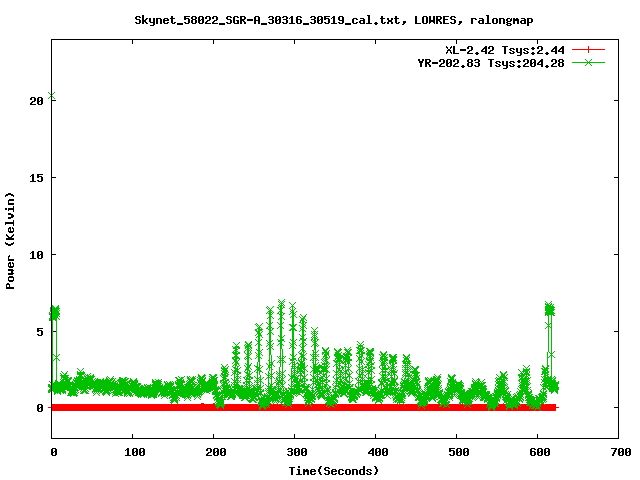
Task: Click the x-axis tick label '400'
Action: tap(378, 452)
